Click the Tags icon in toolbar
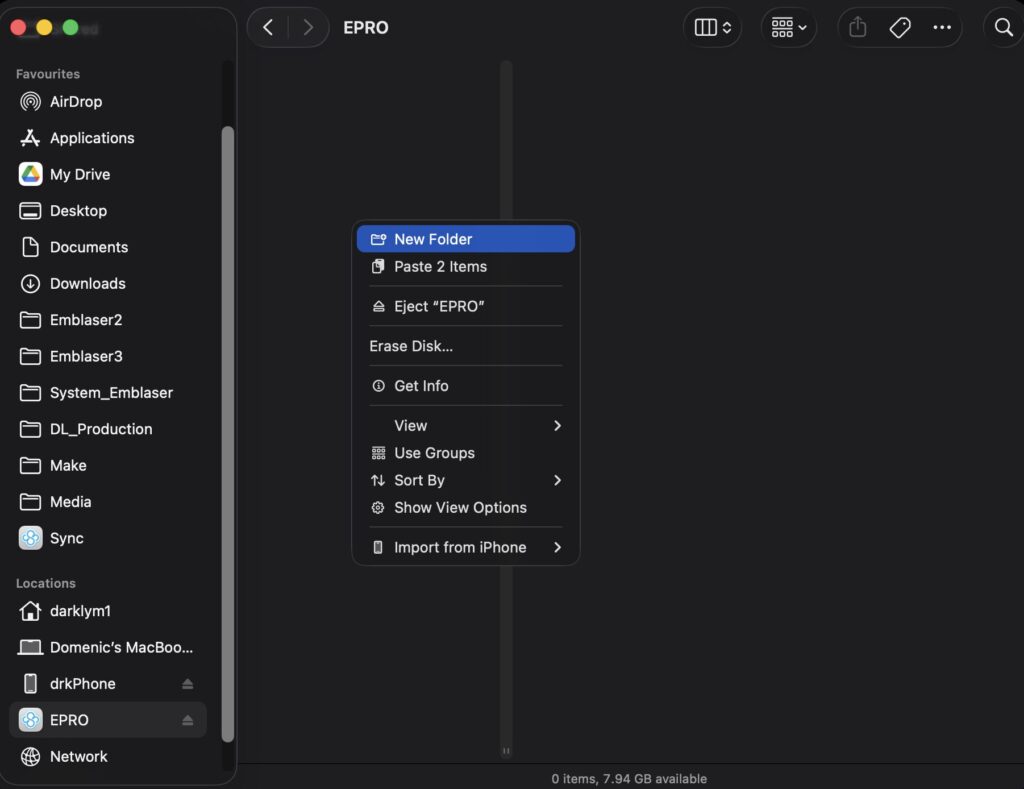The width and height of the screenshot is (1024, 789). 900,28
